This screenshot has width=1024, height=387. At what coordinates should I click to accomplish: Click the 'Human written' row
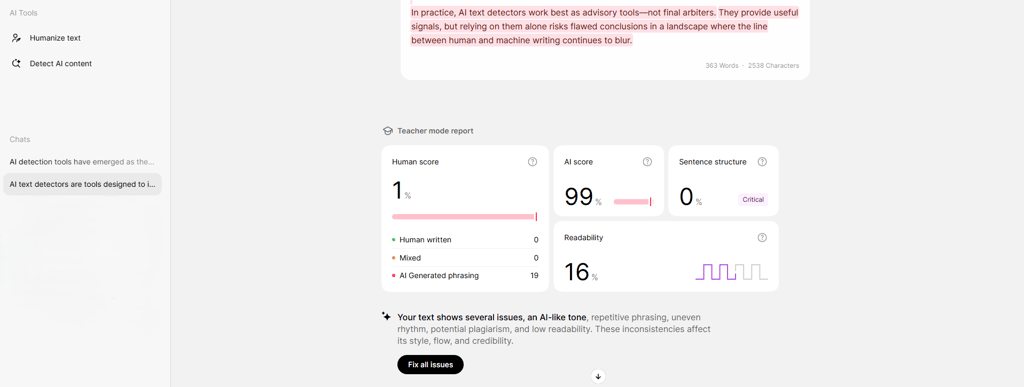[465, 240]
